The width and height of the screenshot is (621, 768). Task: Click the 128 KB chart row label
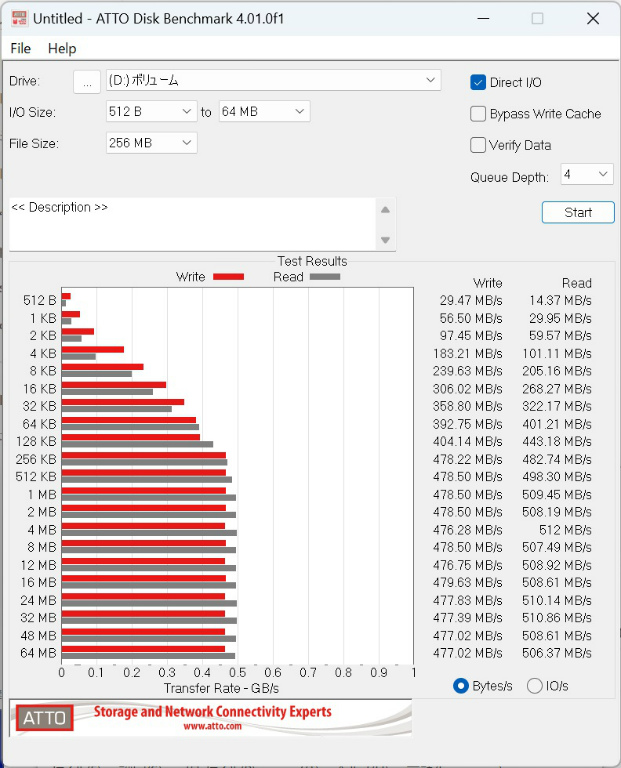[x=36, y=441]
